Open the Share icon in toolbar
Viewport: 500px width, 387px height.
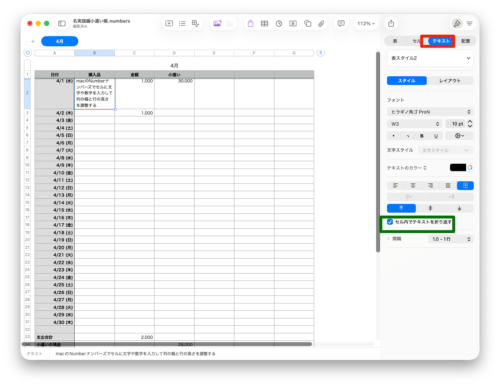(391, 23)
